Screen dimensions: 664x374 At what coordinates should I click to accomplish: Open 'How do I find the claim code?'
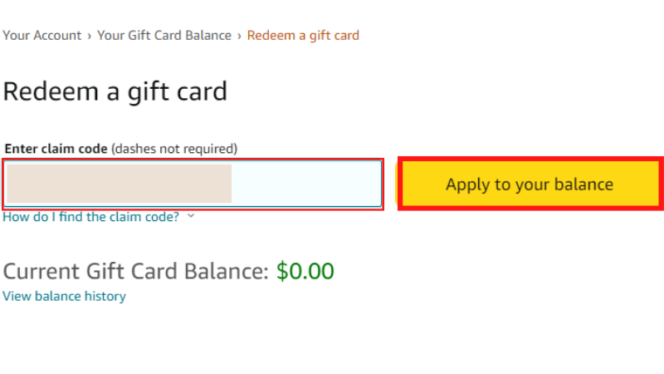(91, 217)
